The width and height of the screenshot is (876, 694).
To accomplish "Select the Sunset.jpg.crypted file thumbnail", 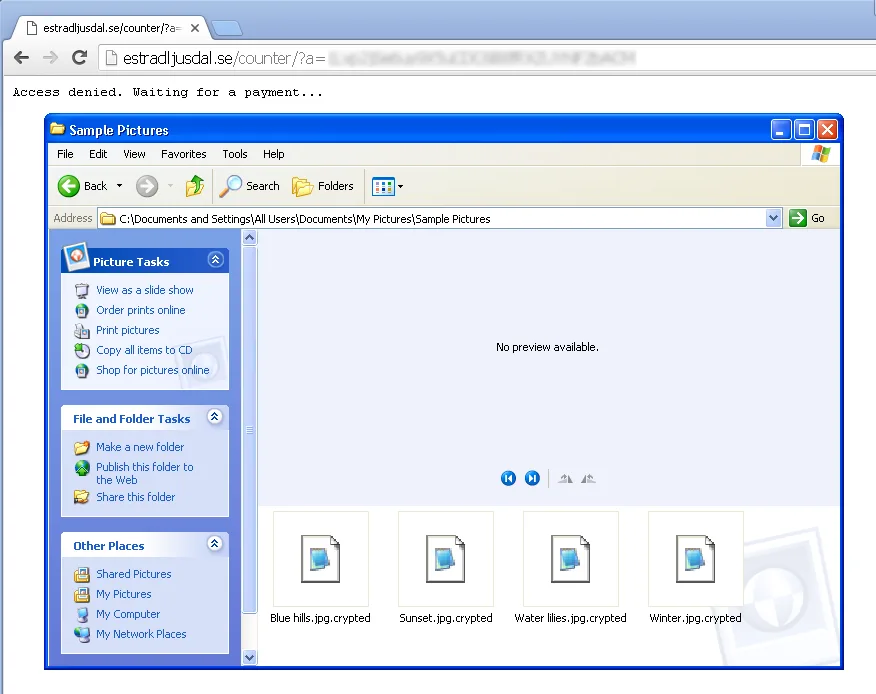I will tap(446, 559).
